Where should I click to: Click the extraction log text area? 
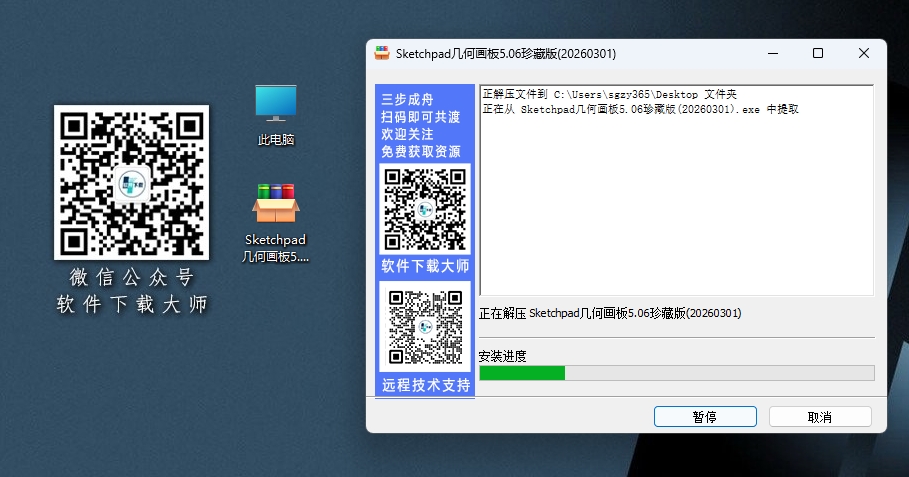point(677,191)
